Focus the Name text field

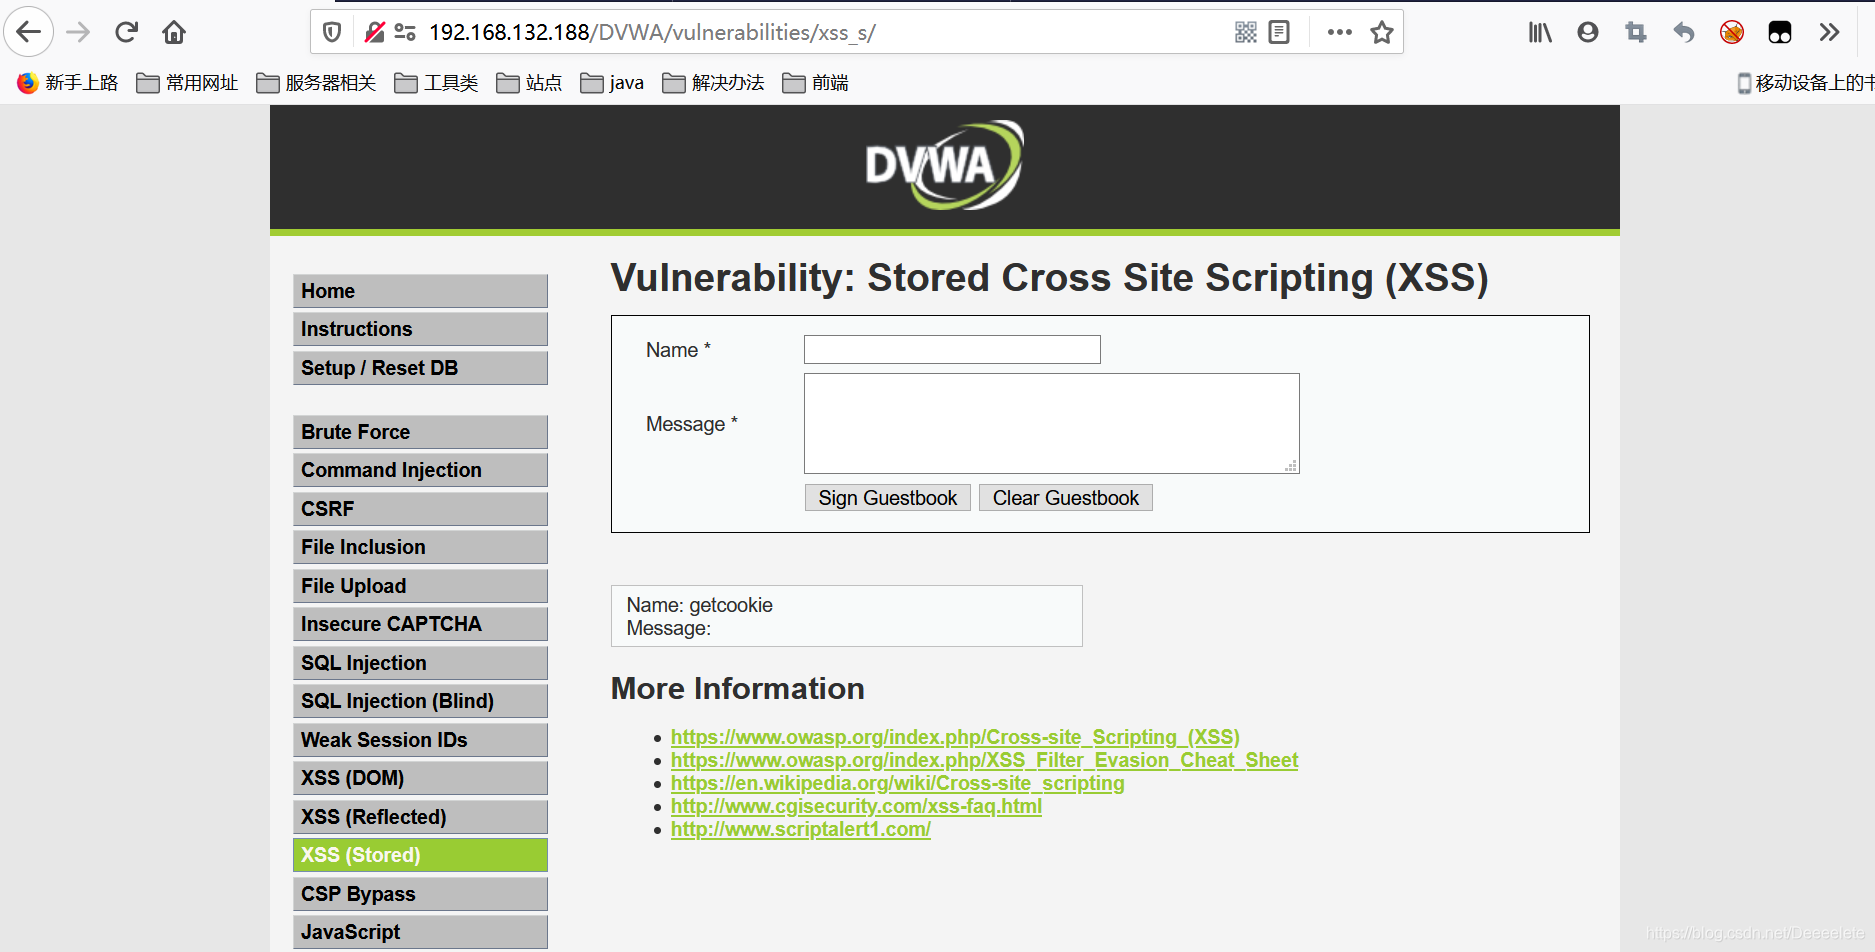pyautogui.click(x=952, y=349)
